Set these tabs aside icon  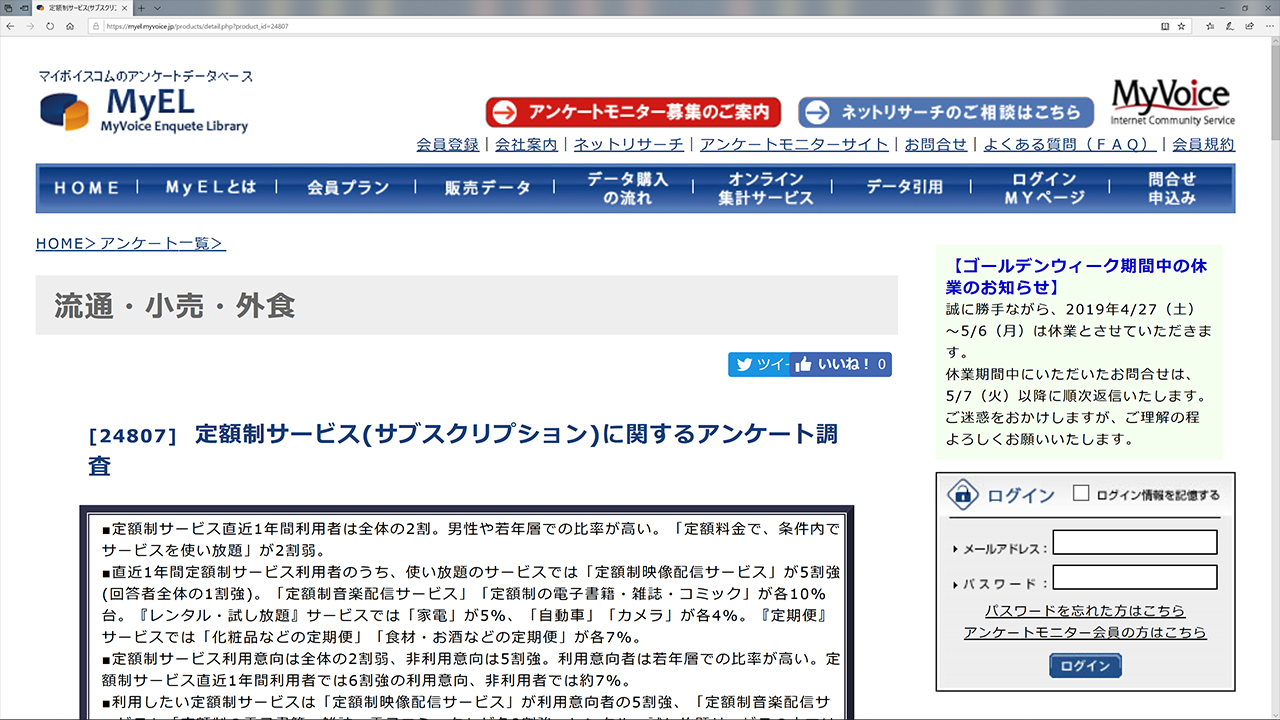tap(24, 7)
